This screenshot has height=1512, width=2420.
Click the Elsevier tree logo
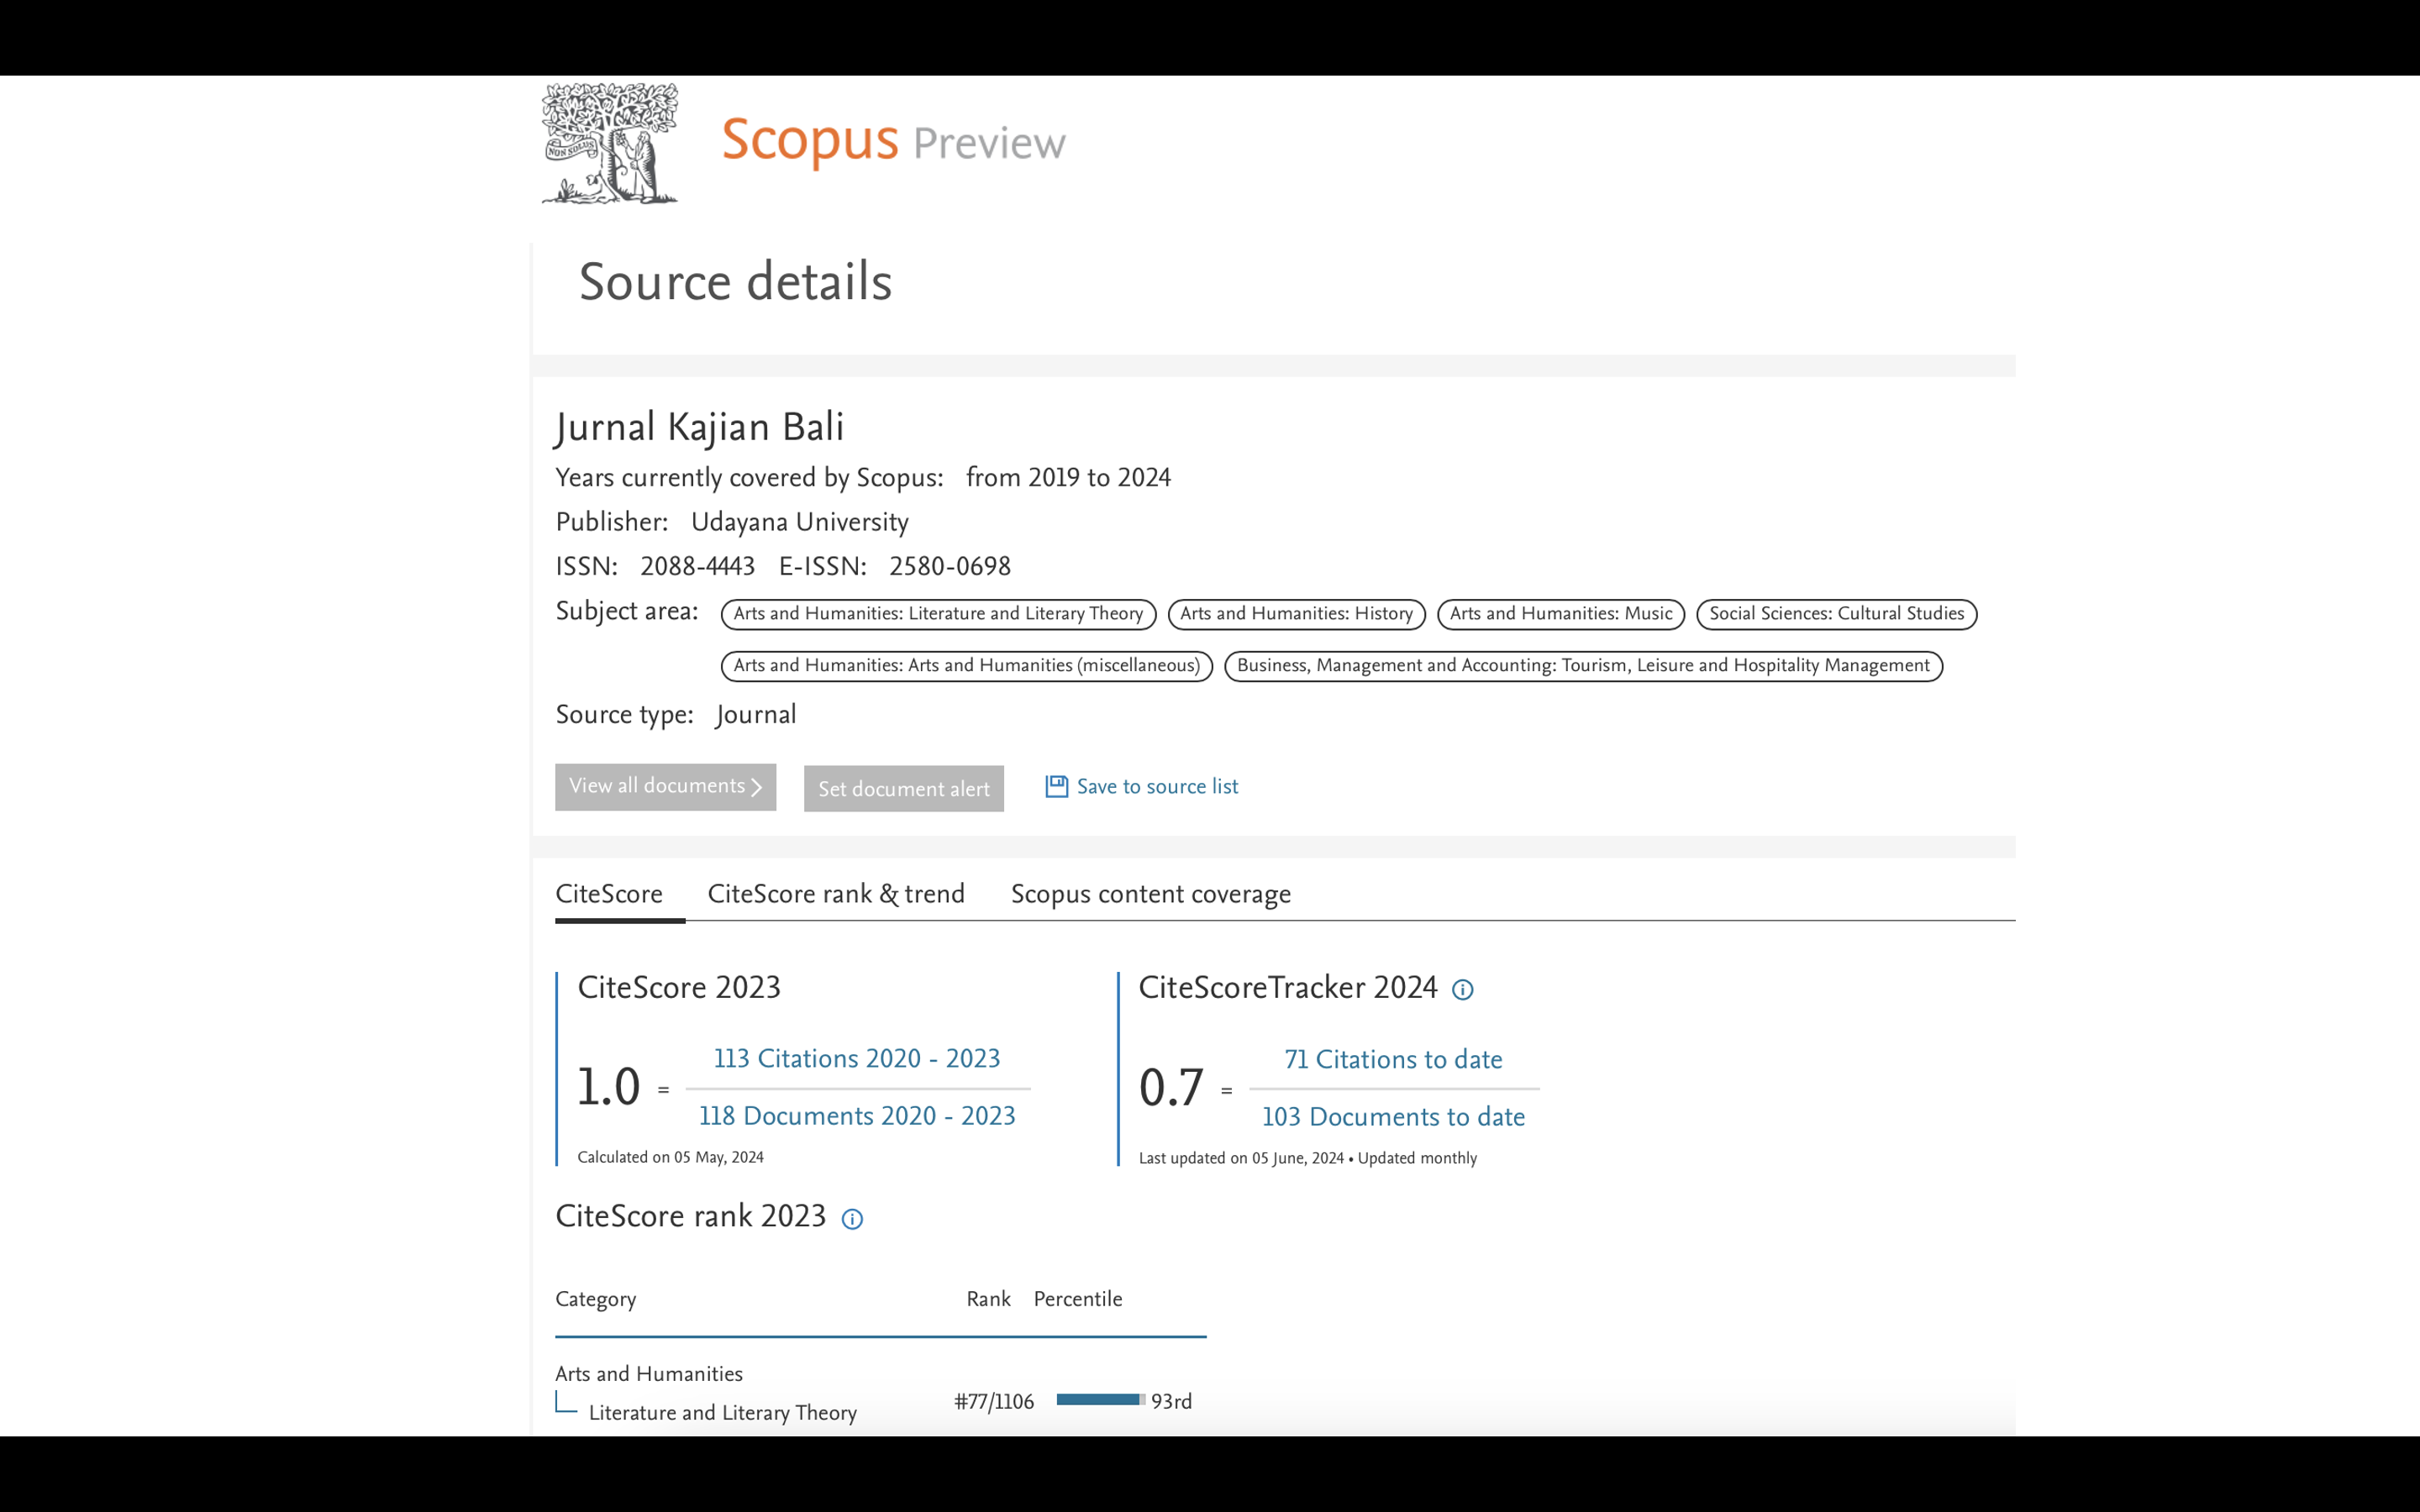click(x=610, y=144)
